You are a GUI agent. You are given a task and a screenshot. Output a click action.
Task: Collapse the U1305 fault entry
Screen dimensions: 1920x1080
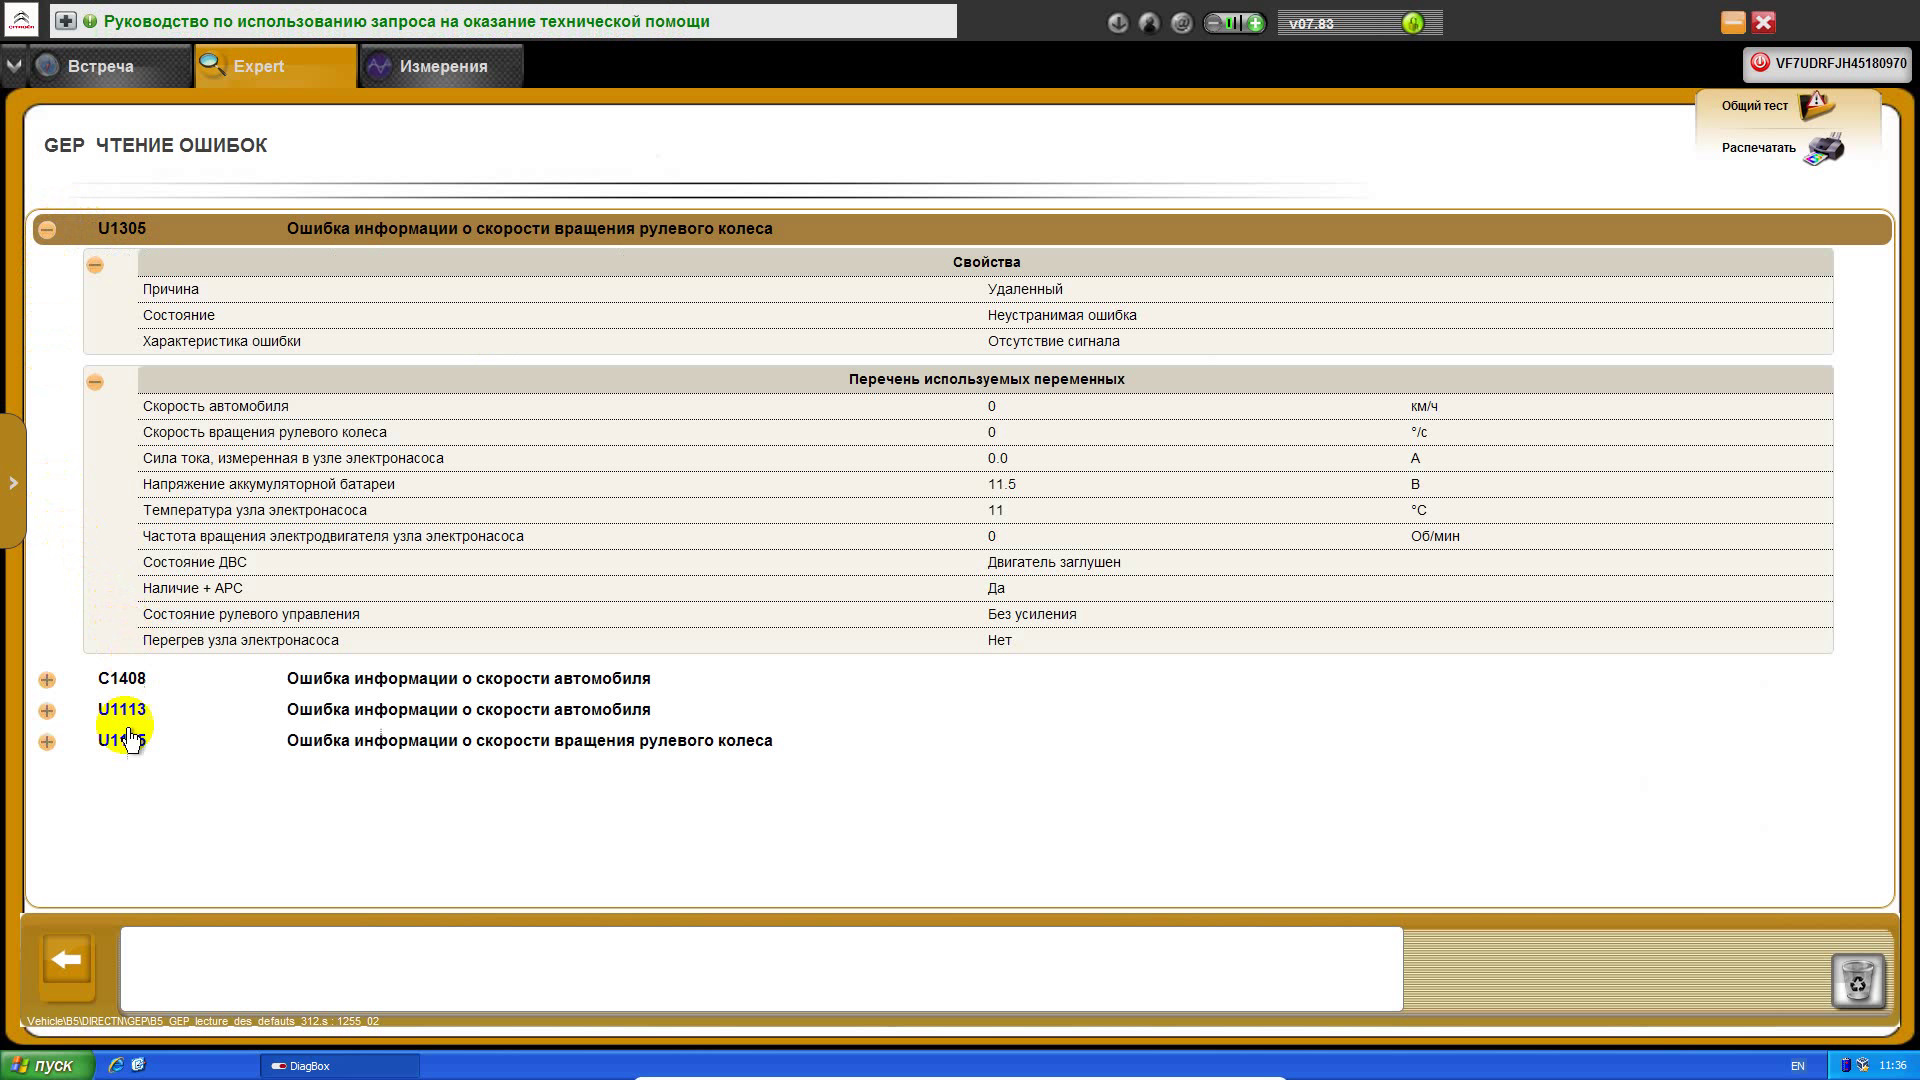47,230
